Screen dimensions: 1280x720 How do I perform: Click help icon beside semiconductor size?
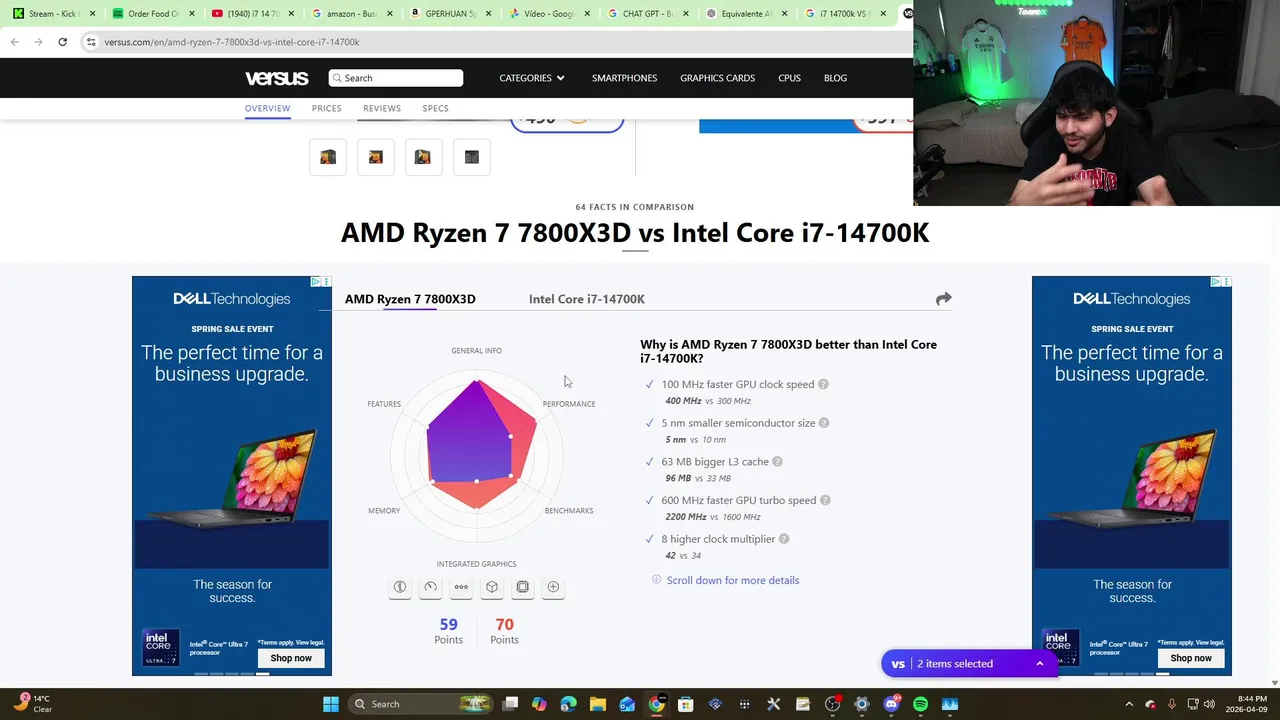(824, 423)
